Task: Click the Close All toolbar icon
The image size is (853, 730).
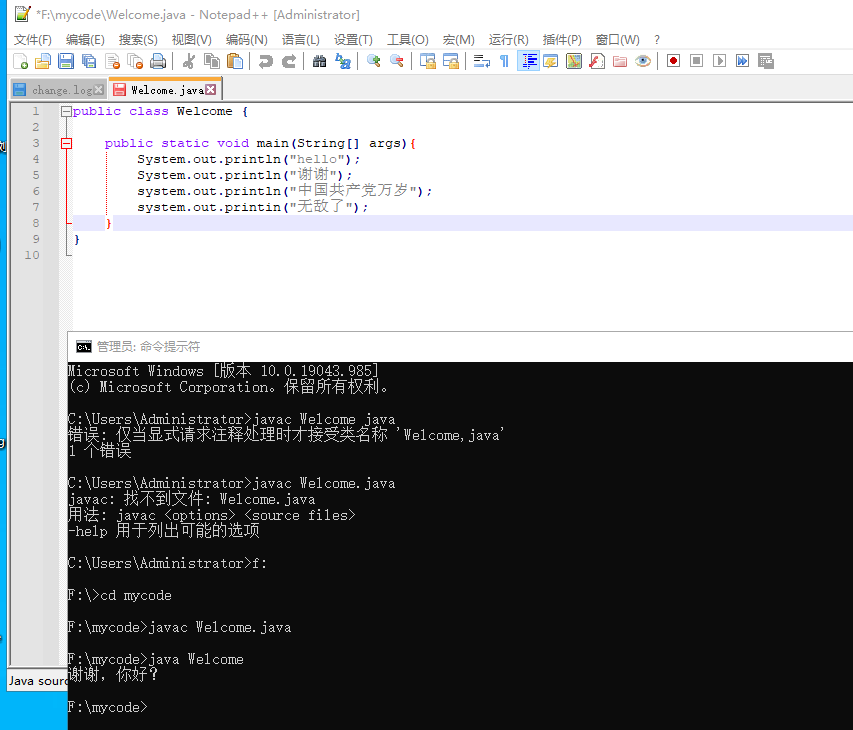Action: coord(135,61)
